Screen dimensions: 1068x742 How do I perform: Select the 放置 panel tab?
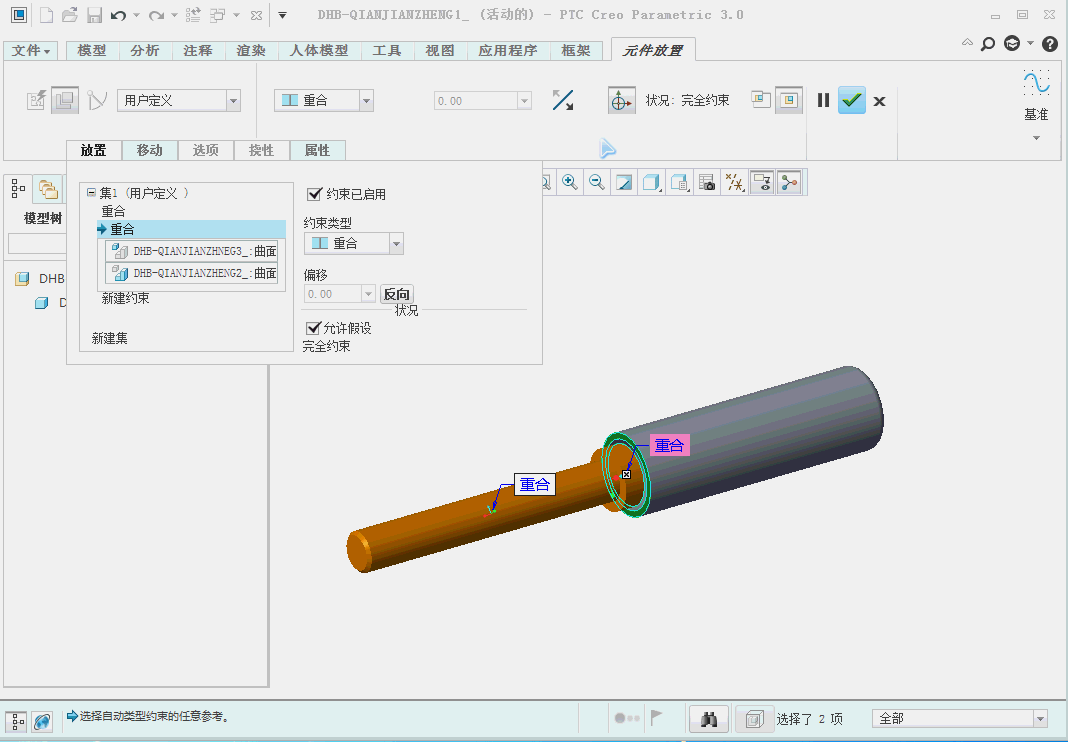tap(93, 150)
